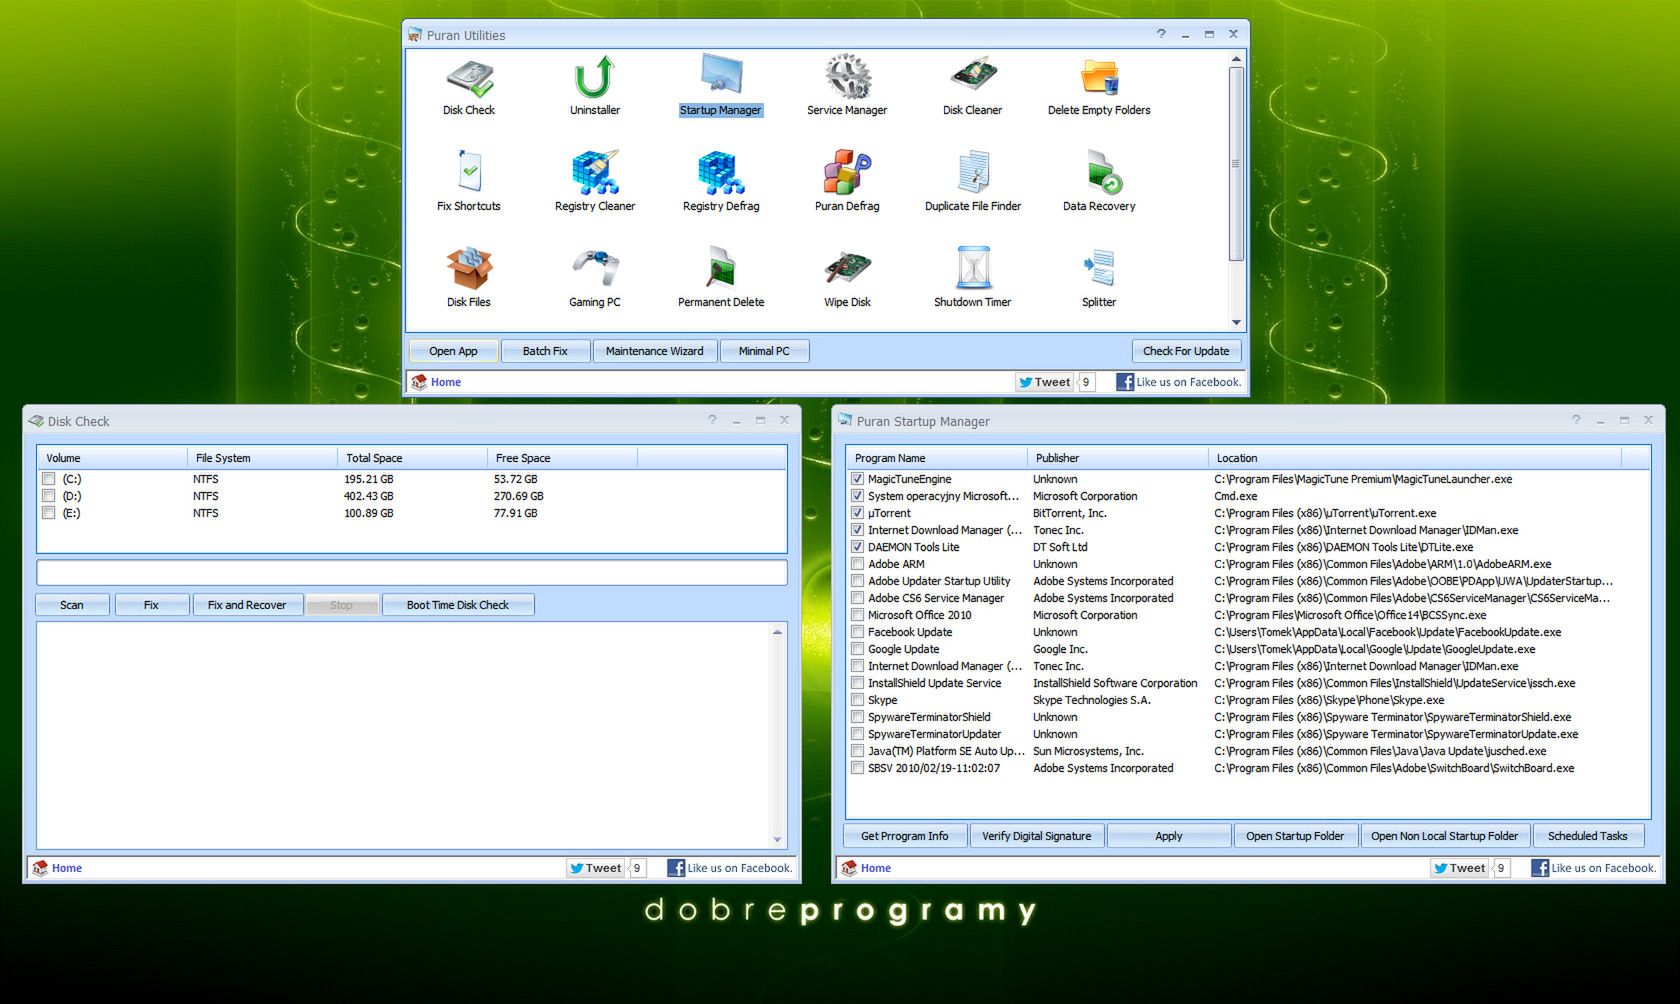Sort by File System column header
The image size is (1680, 1004).
(x=262, y=458)
